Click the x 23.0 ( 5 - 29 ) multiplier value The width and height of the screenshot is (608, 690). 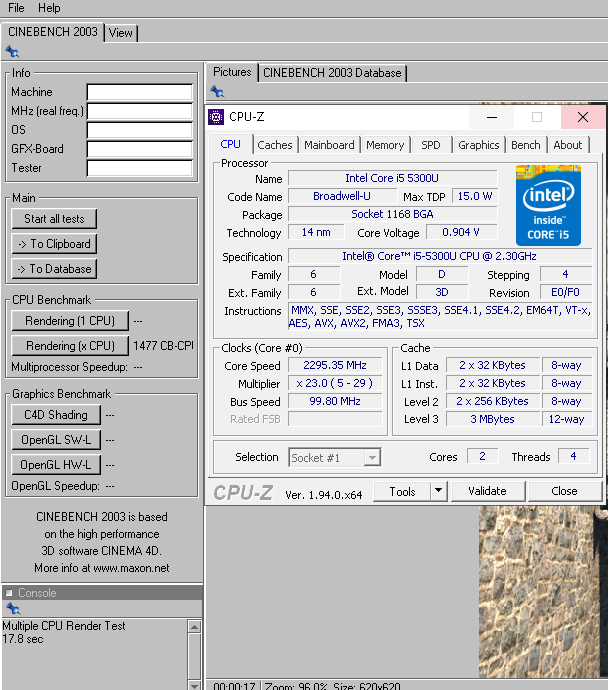(x=335, y=383)
